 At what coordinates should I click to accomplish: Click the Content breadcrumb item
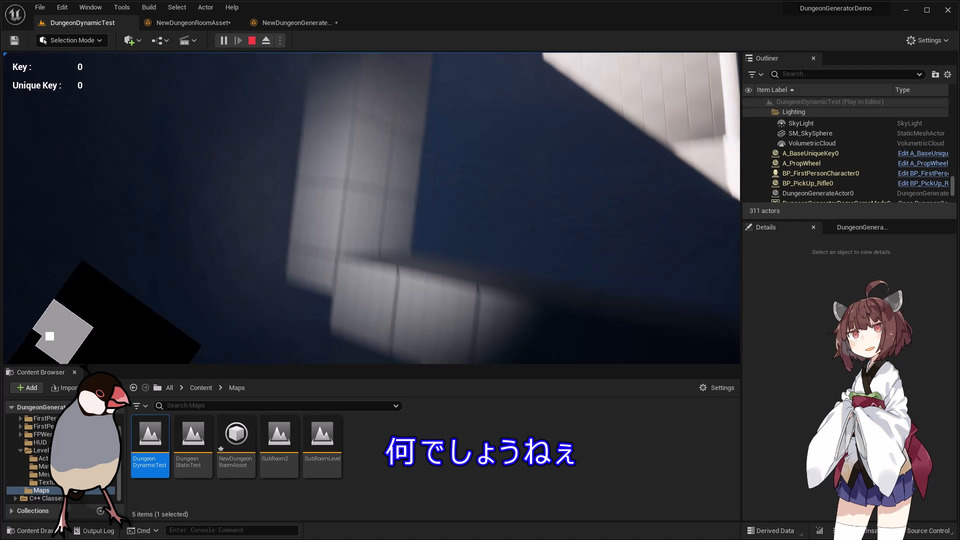[201, 388]
